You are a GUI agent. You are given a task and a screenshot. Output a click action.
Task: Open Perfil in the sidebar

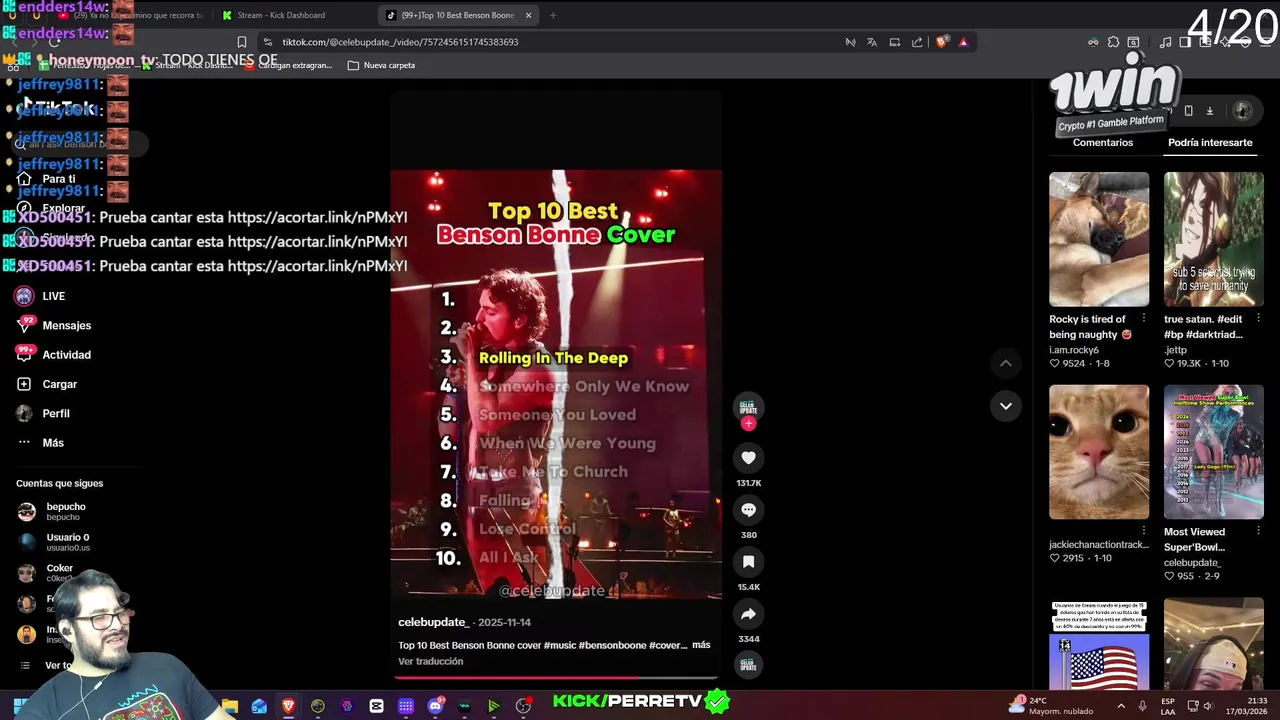click(43, 413)
